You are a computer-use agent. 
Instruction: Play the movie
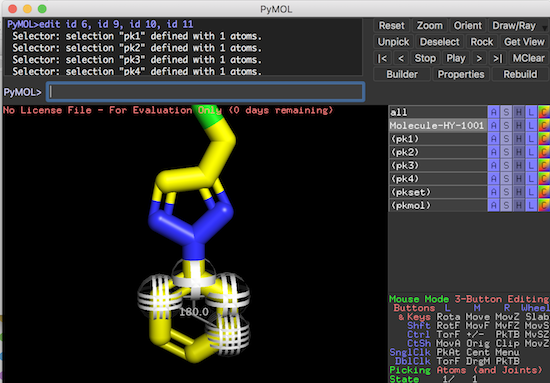tap(456, 58)
